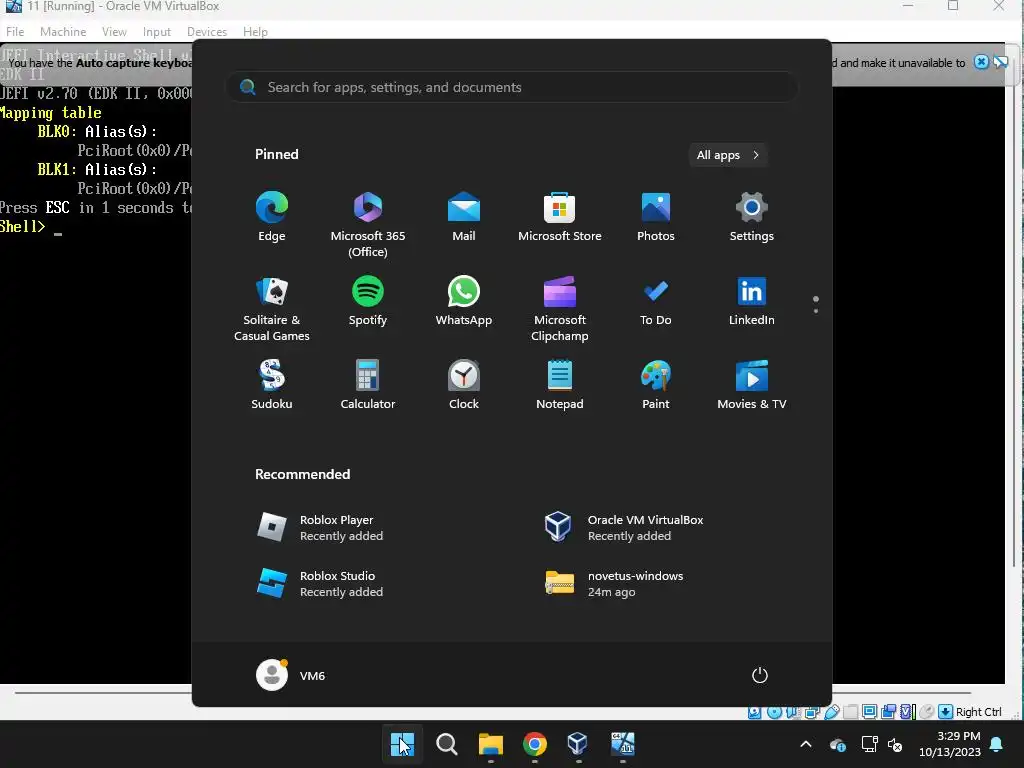Dismiss the VirtualBox keyboard capture notification

pos(981,62)
